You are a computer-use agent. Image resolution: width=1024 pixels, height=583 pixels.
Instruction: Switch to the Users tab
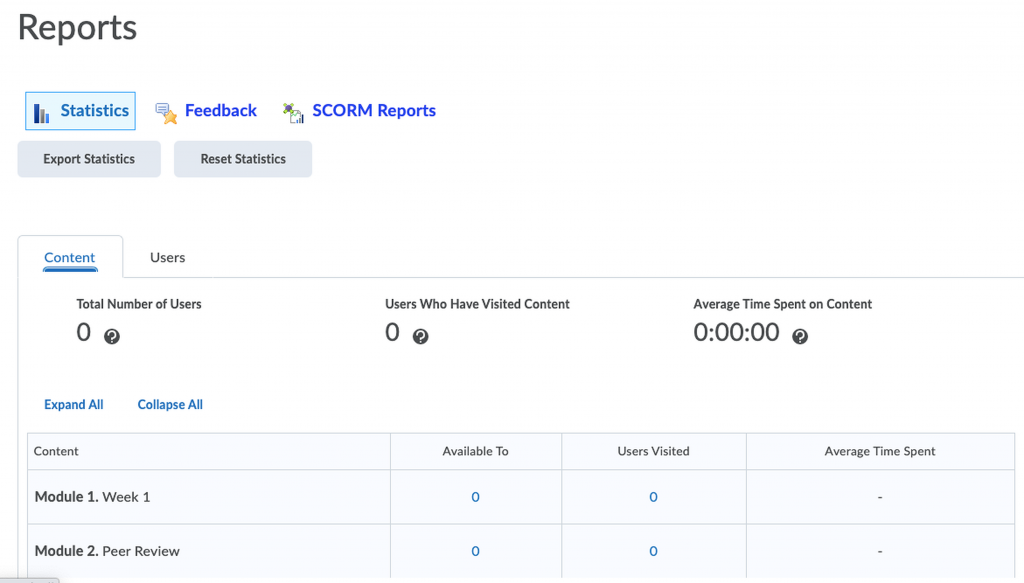(167, 257)
